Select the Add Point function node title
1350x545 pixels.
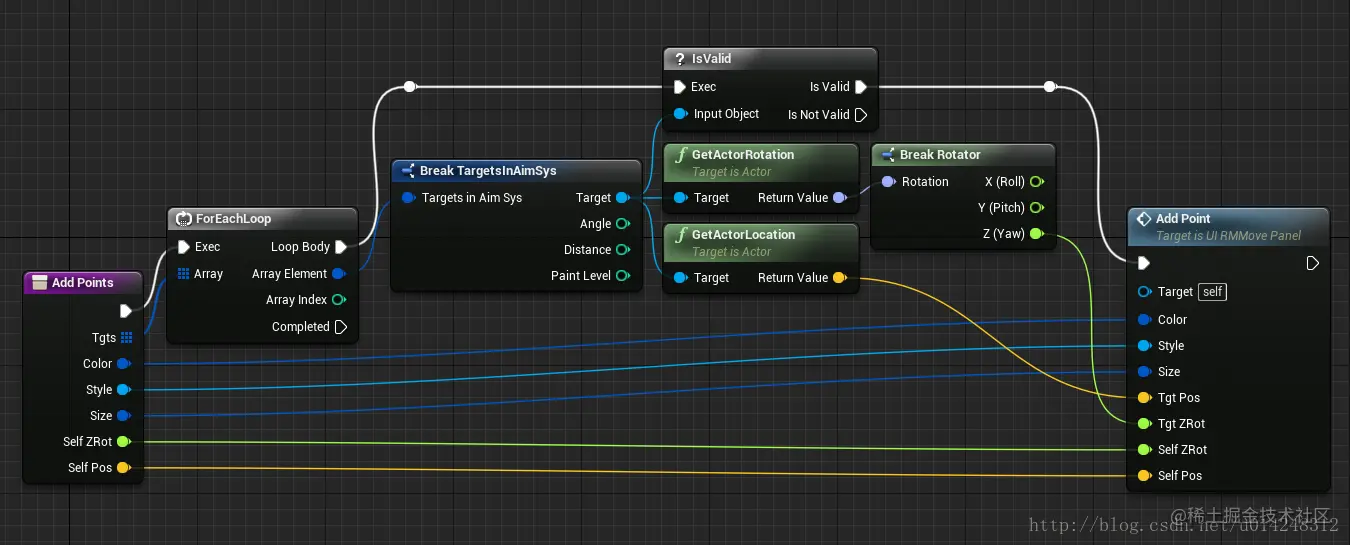pos(1183,219)
